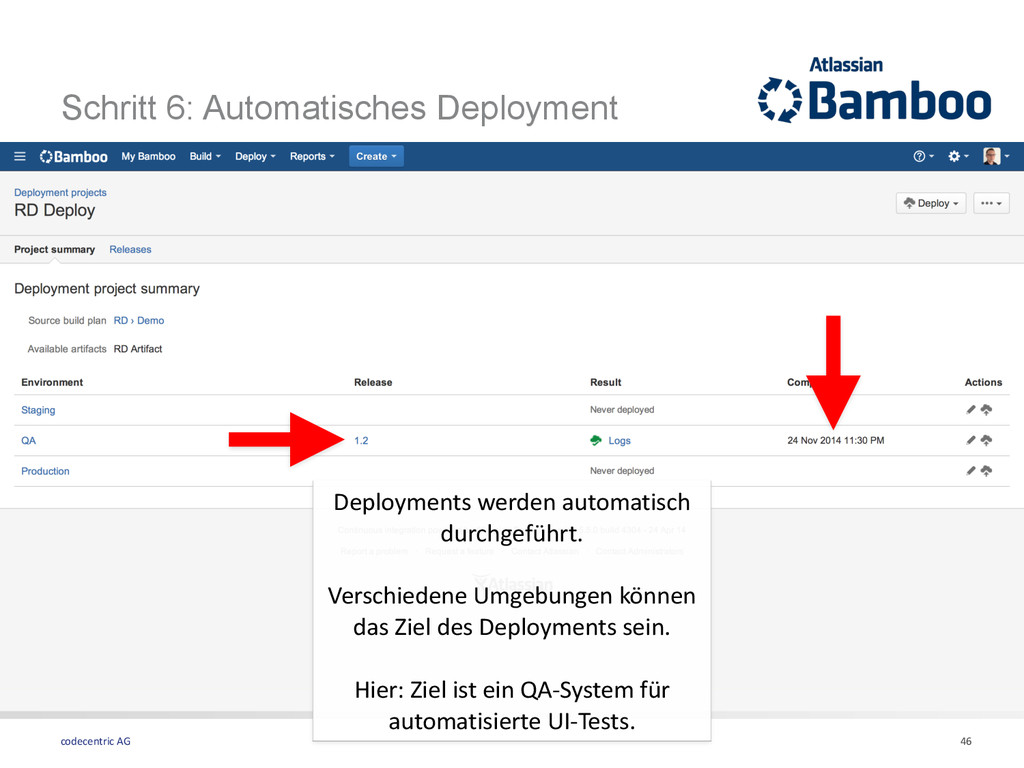The height and width of the screenshot is (768, 1024).
Task: Open the three-dots more actions dropdown
Action: 991,203
